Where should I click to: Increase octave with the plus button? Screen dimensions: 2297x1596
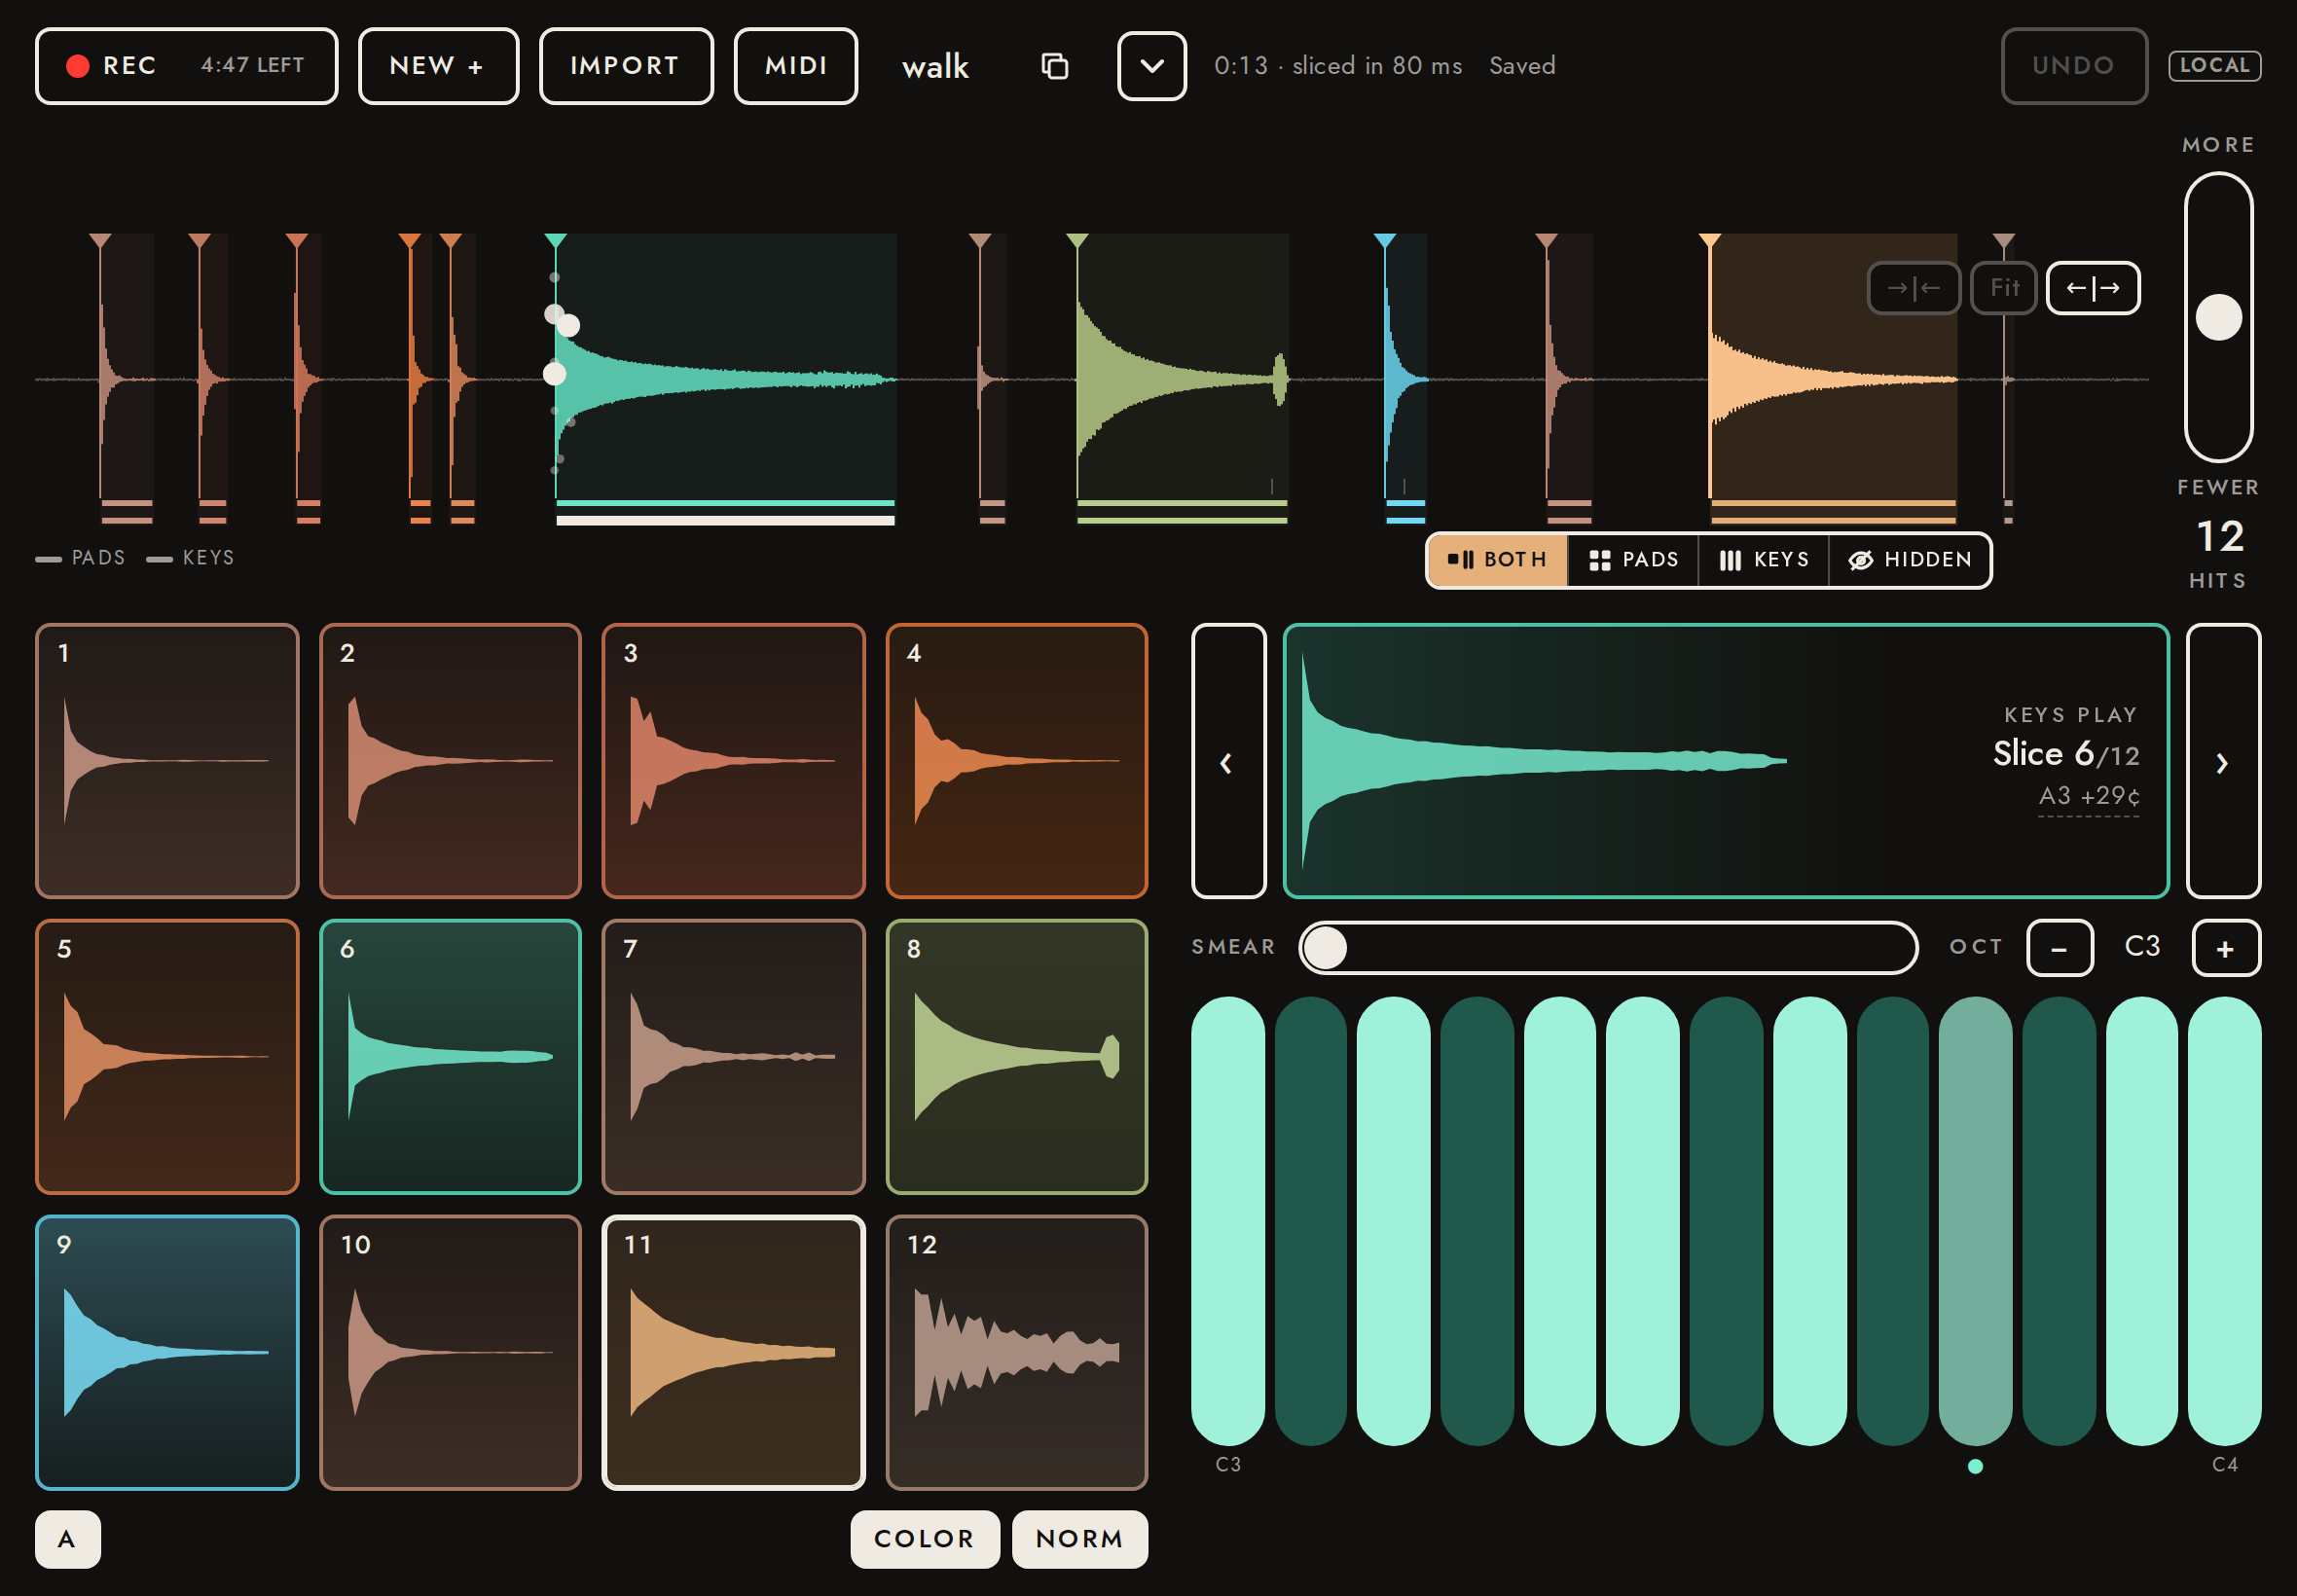pyautogui.click(x=2225, y=948)
